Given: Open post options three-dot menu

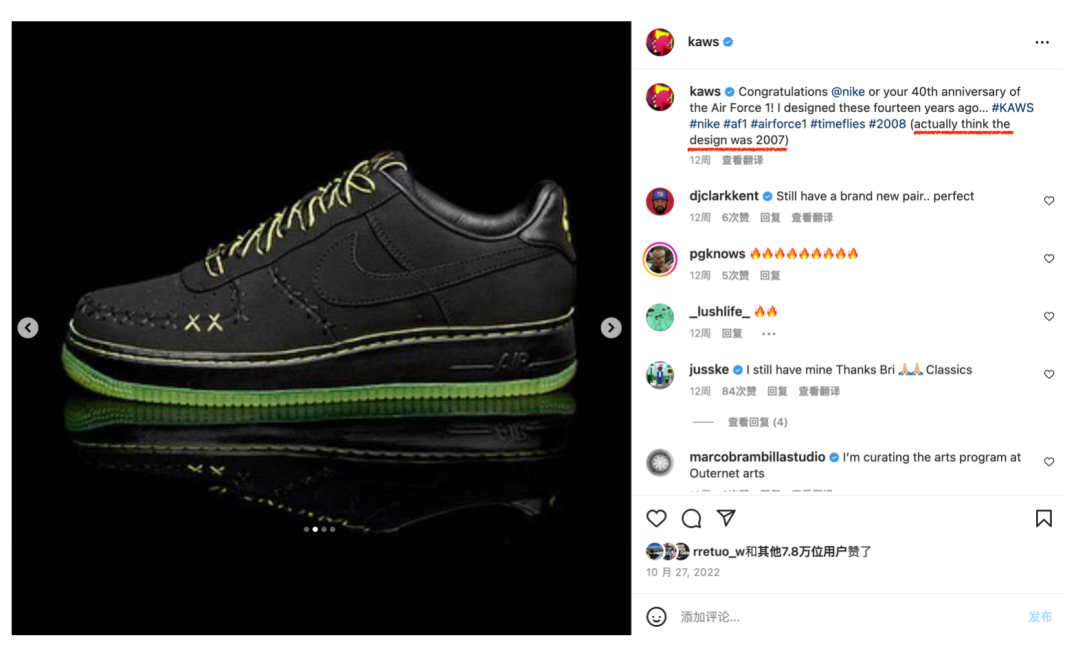Looking at the screenshot, I should click(x=1042, y=42).
